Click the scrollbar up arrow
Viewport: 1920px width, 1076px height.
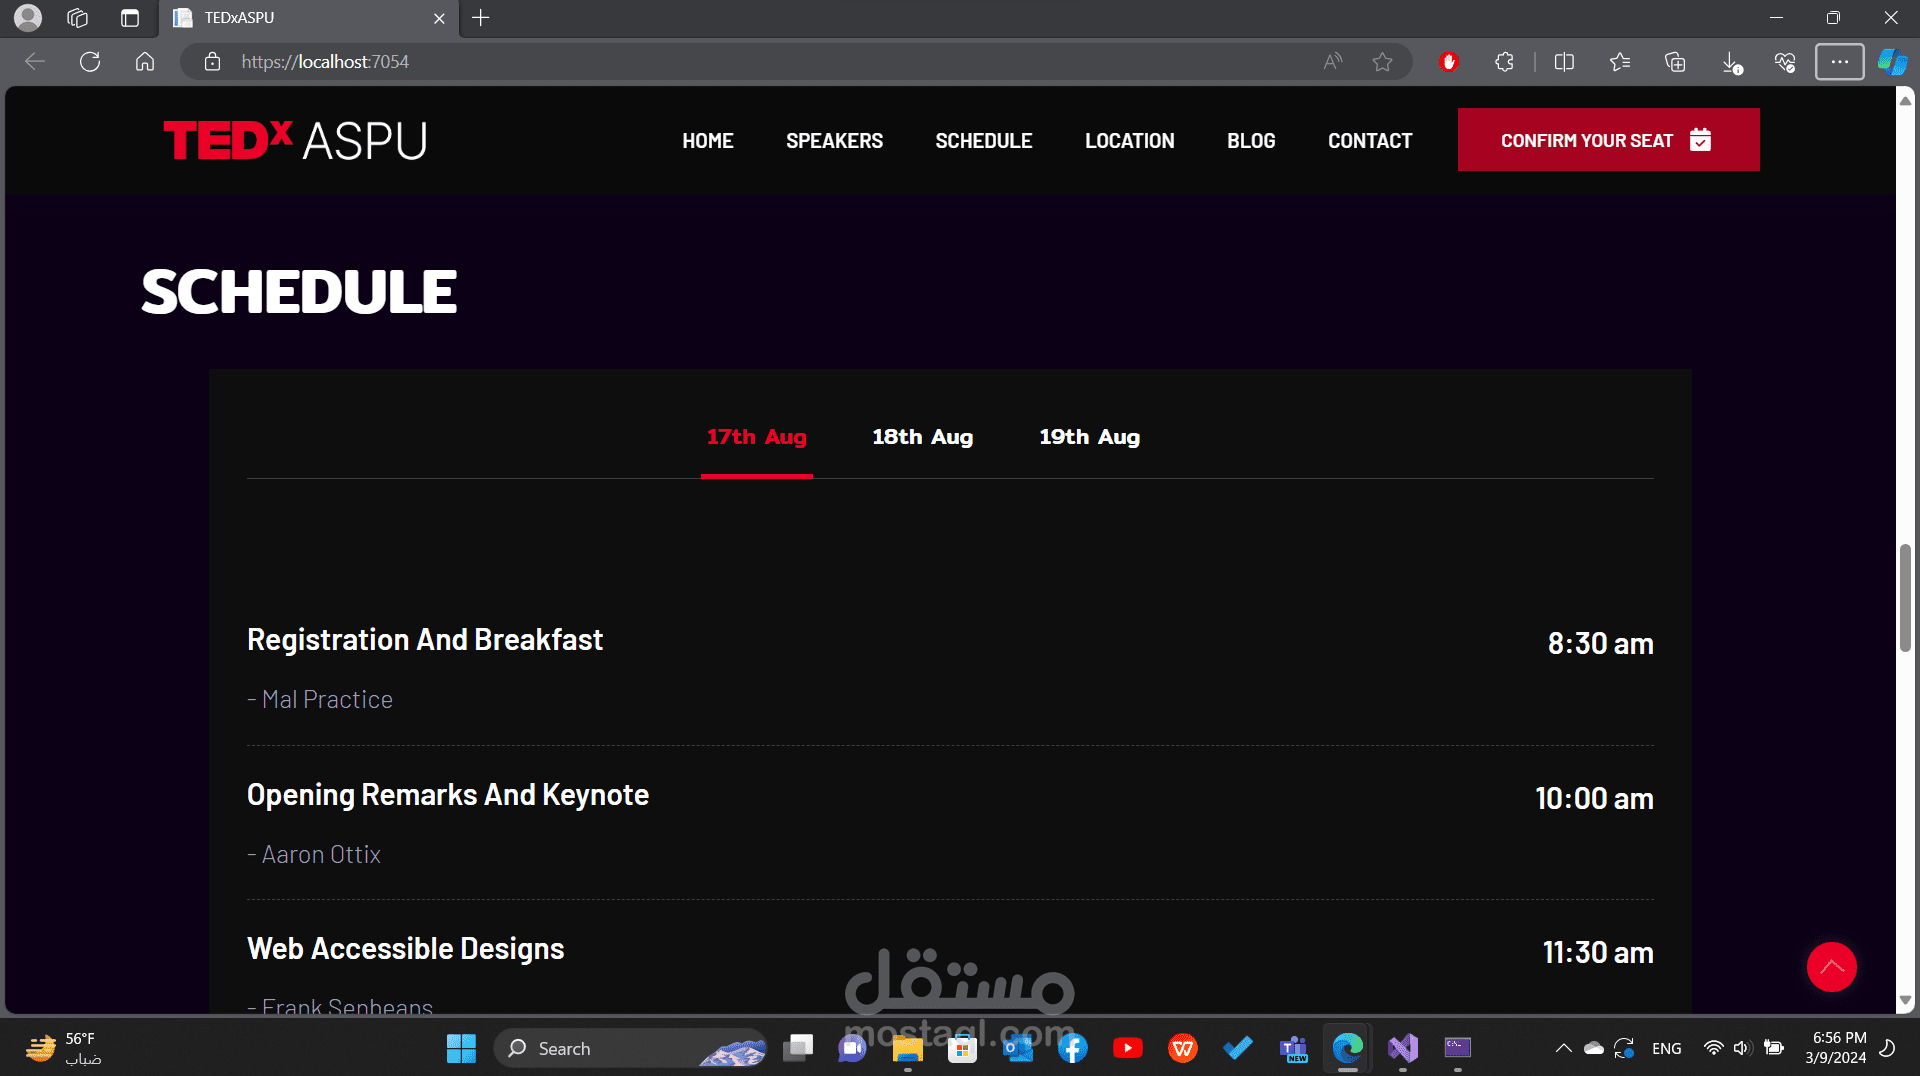[x=1905, y=100]
